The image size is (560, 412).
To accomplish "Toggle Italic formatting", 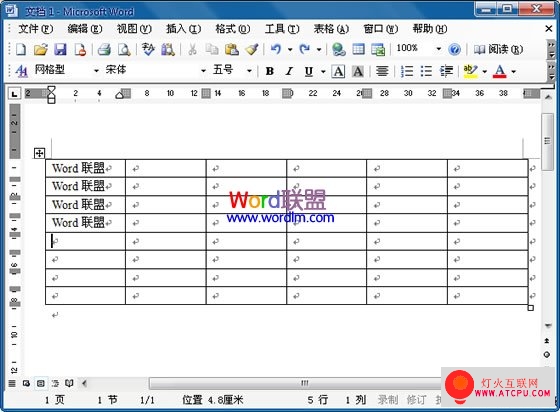I will coord(289,71).
